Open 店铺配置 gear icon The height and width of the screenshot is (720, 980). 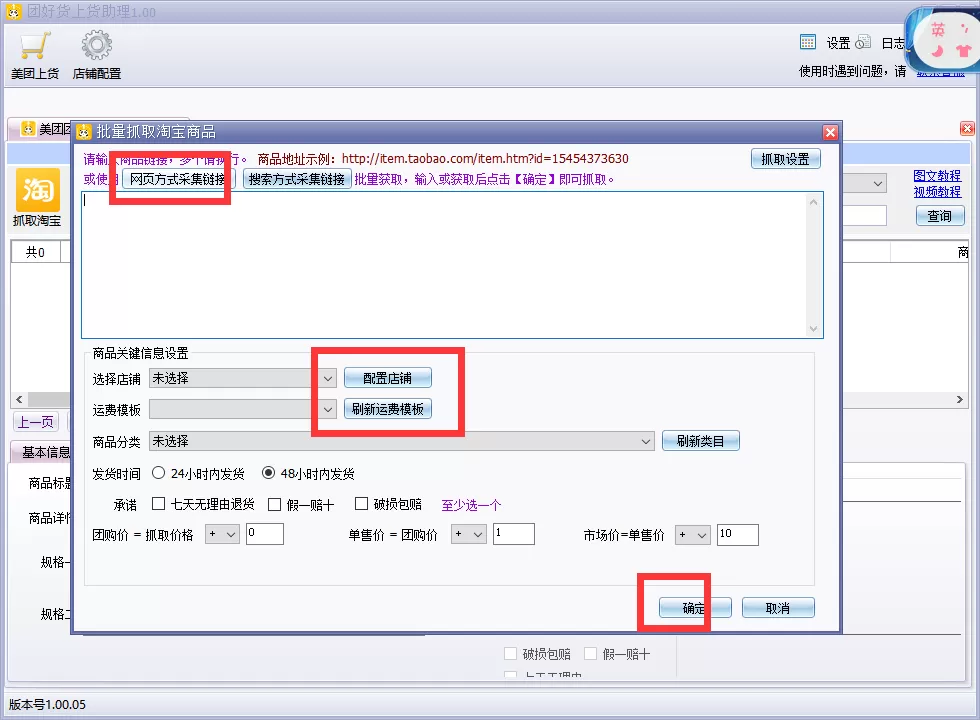(96, 56)
